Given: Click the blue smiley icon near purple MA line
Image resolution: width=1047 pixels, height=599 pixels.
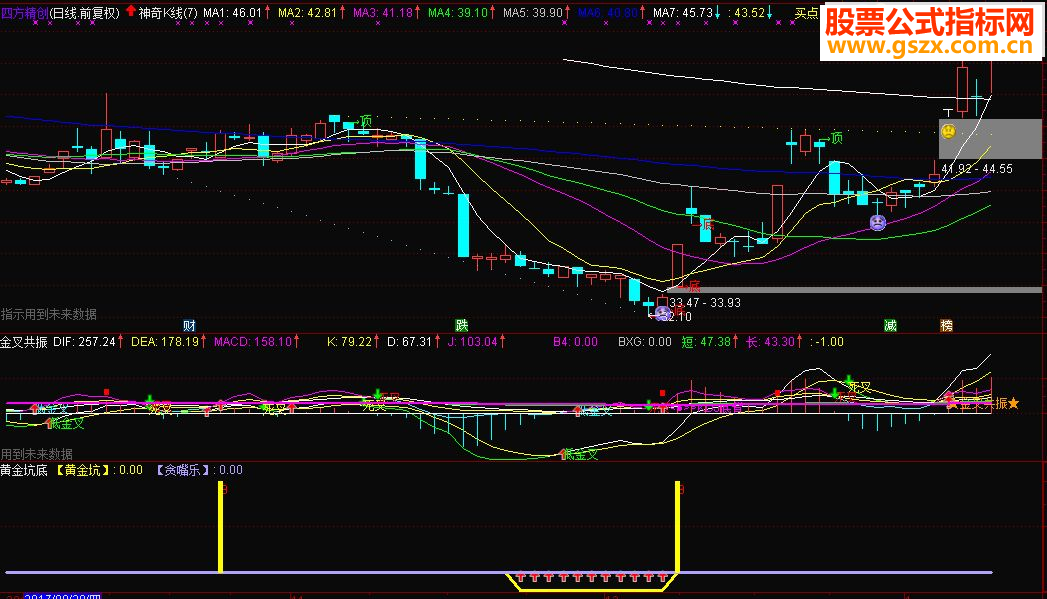Looking at the screenshot, I should (877, 223).
